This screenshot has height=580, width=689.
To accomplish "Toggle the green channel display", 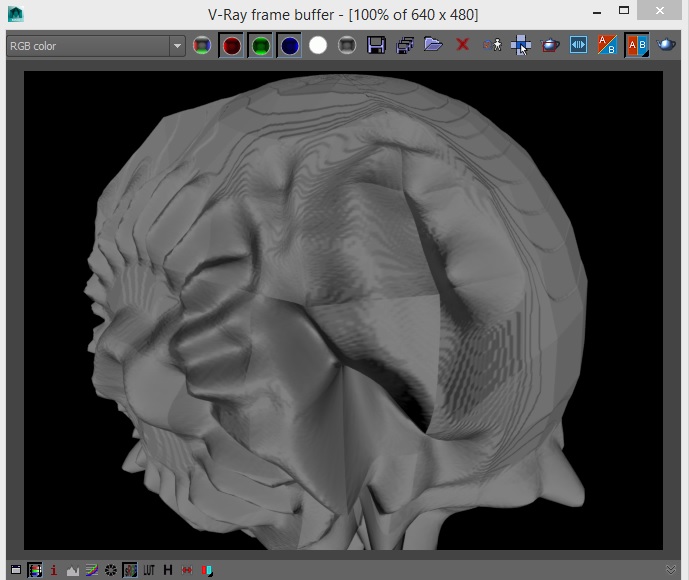I will click(x=261, y=45).
